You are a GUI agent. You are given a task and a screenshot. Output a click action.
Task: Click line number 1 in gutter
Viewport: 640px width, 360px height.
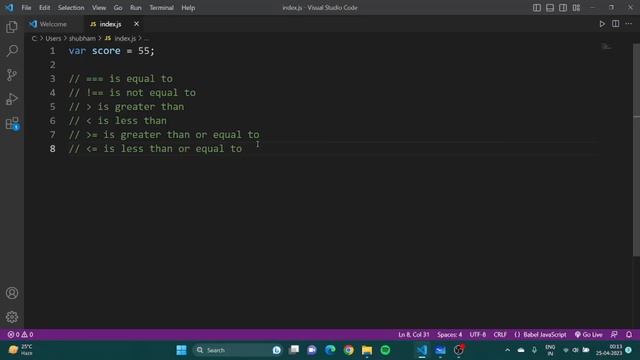click(x=52, y=51)
